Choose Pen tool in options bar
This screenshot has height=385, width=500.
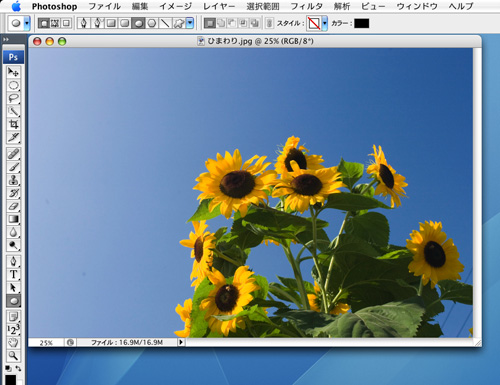pos(84,23)
